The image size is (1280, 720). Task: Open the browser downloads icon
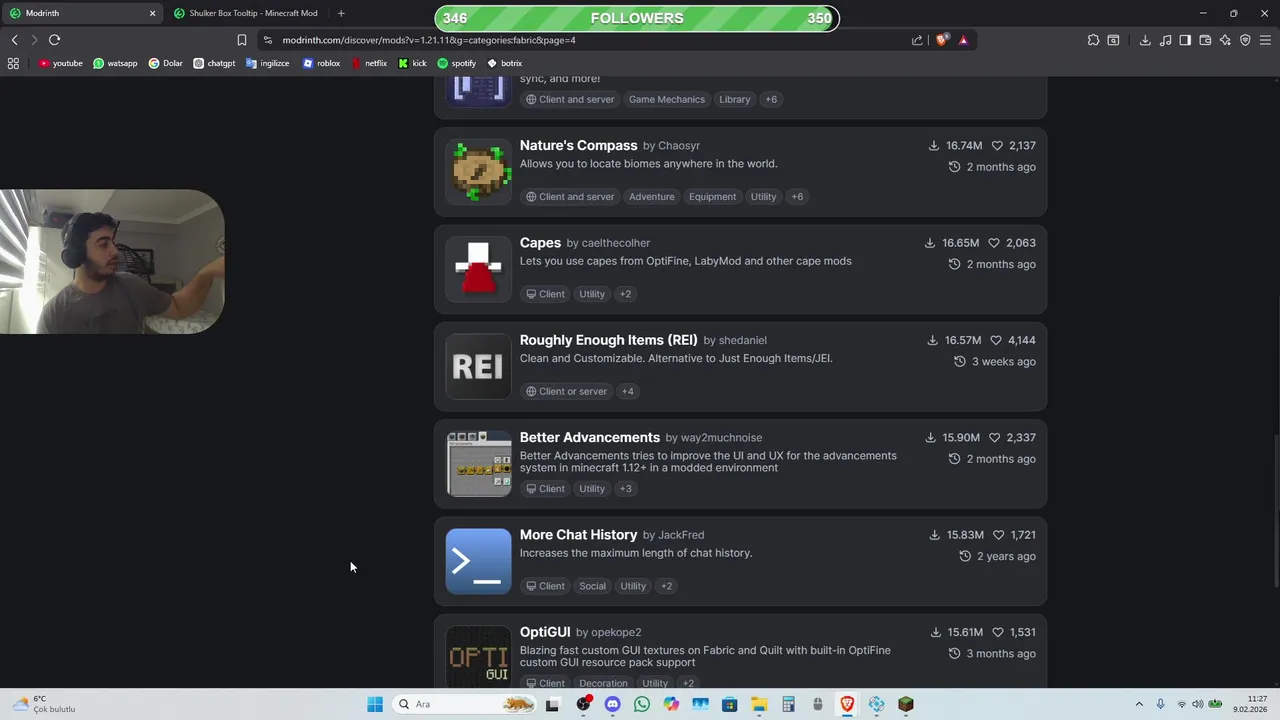click(x=1145, y=40)
